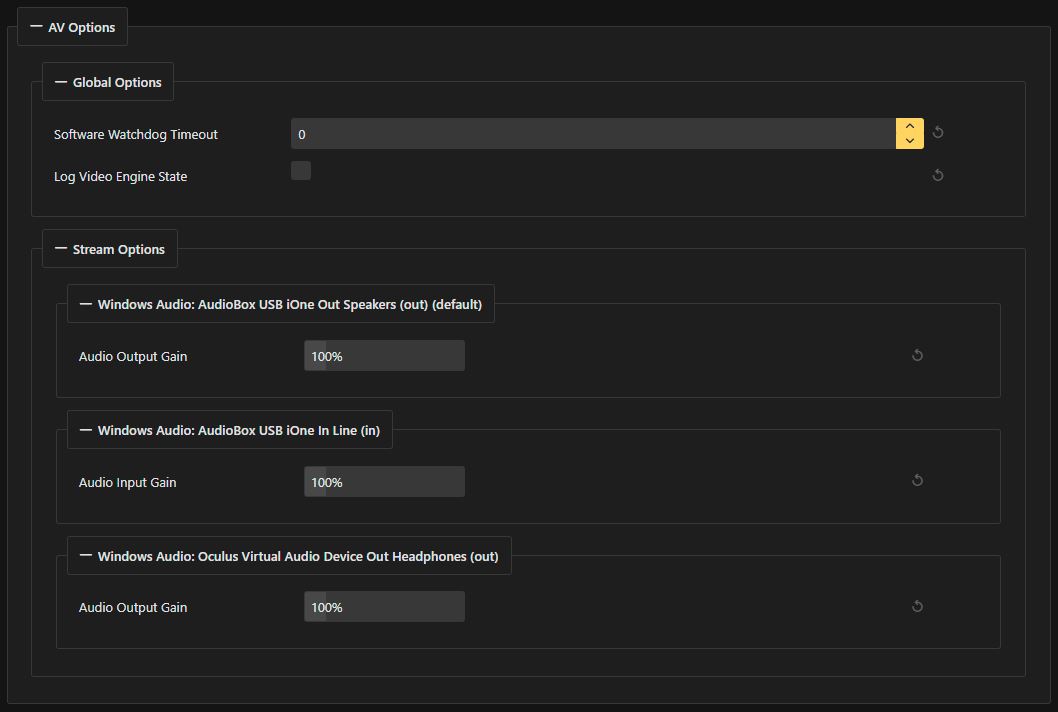Click the Software Watchdog Timeout label
1058x712 pixels.
(x=136, y=135)
